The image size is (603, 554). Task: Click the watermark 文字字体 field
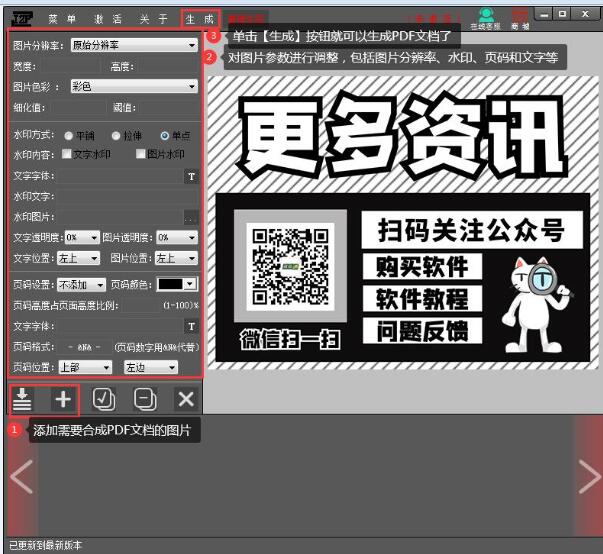(x=122, y=176)
